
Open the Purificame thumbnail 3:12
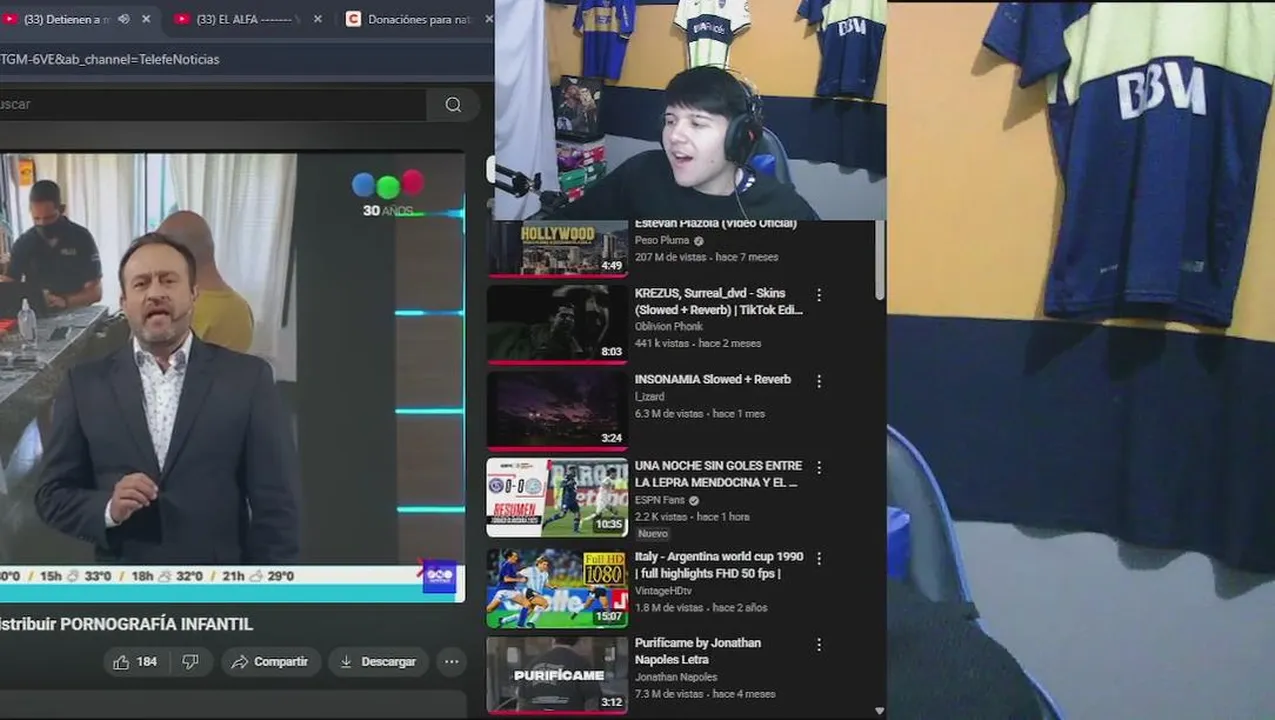[557, 675]
